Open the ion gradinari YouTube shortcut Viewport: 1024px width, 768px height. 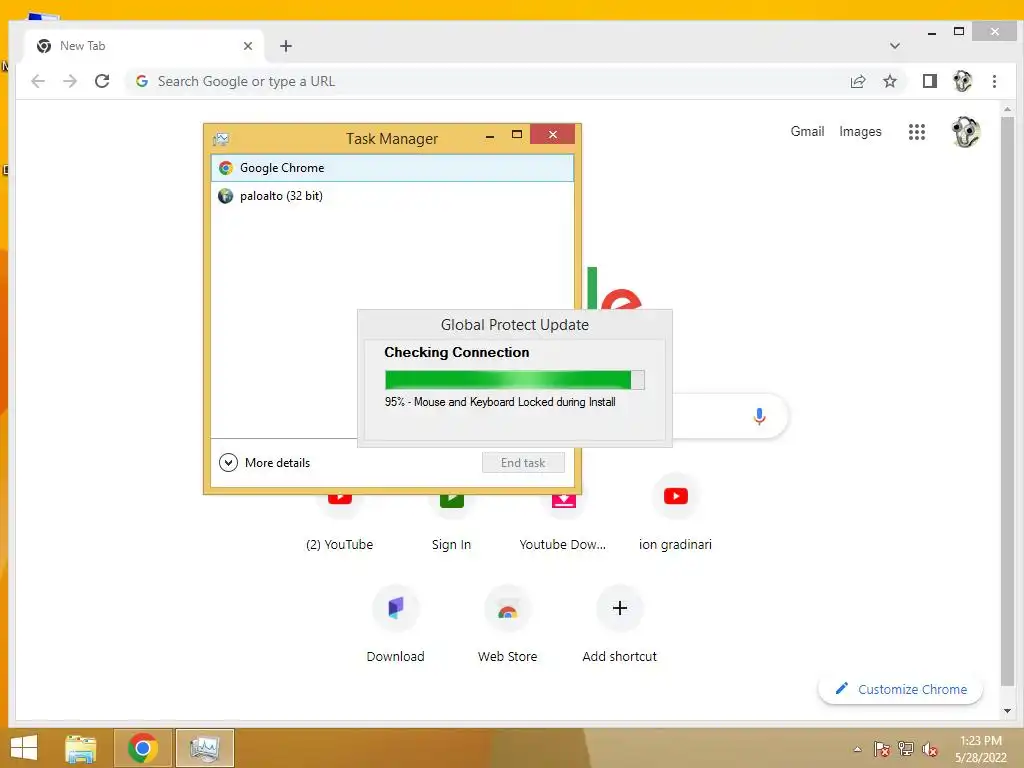pos(675,496)
